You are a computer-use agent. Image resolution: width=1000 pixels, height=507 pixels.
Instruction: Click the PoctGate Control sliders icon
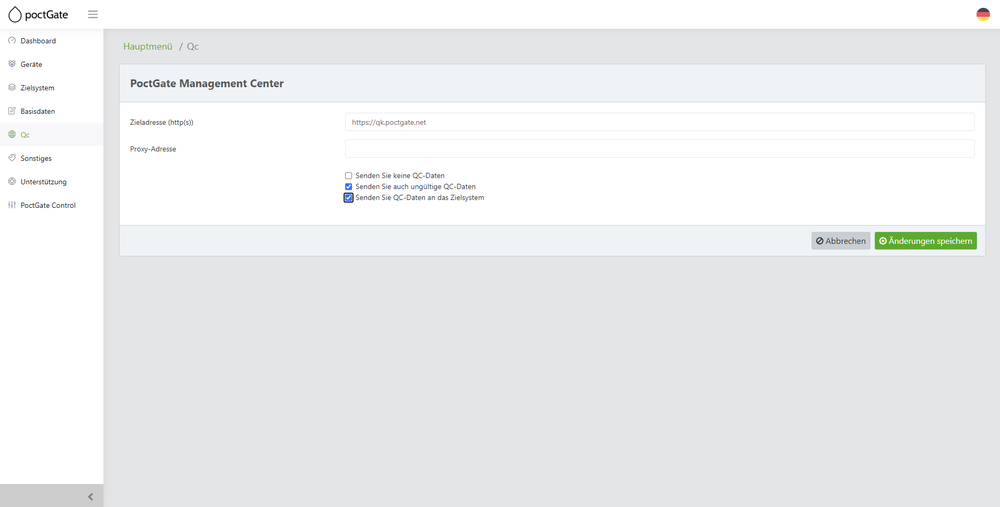(x=11, y=205)
